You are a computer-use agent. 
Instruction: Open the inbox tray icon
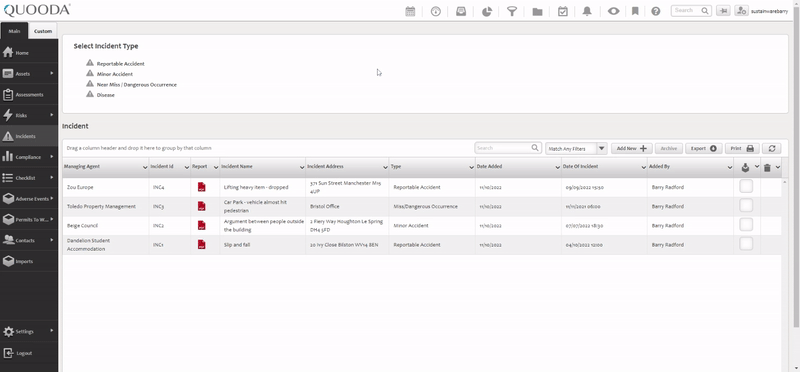click(461, 11)
